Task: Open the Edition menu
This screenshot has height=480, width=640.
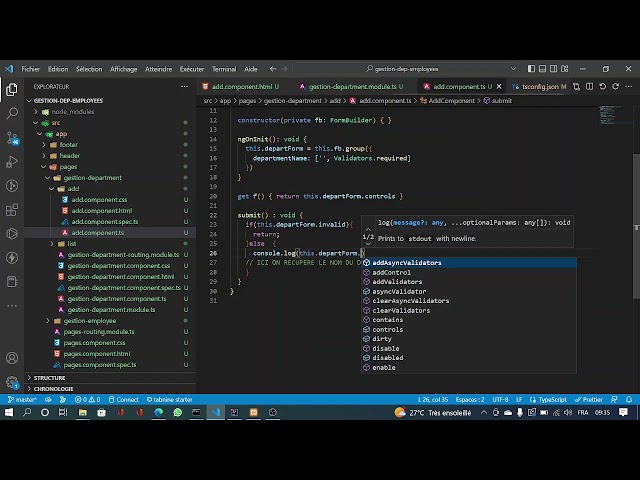Action: pyautogui.click(x=58, y=69)
